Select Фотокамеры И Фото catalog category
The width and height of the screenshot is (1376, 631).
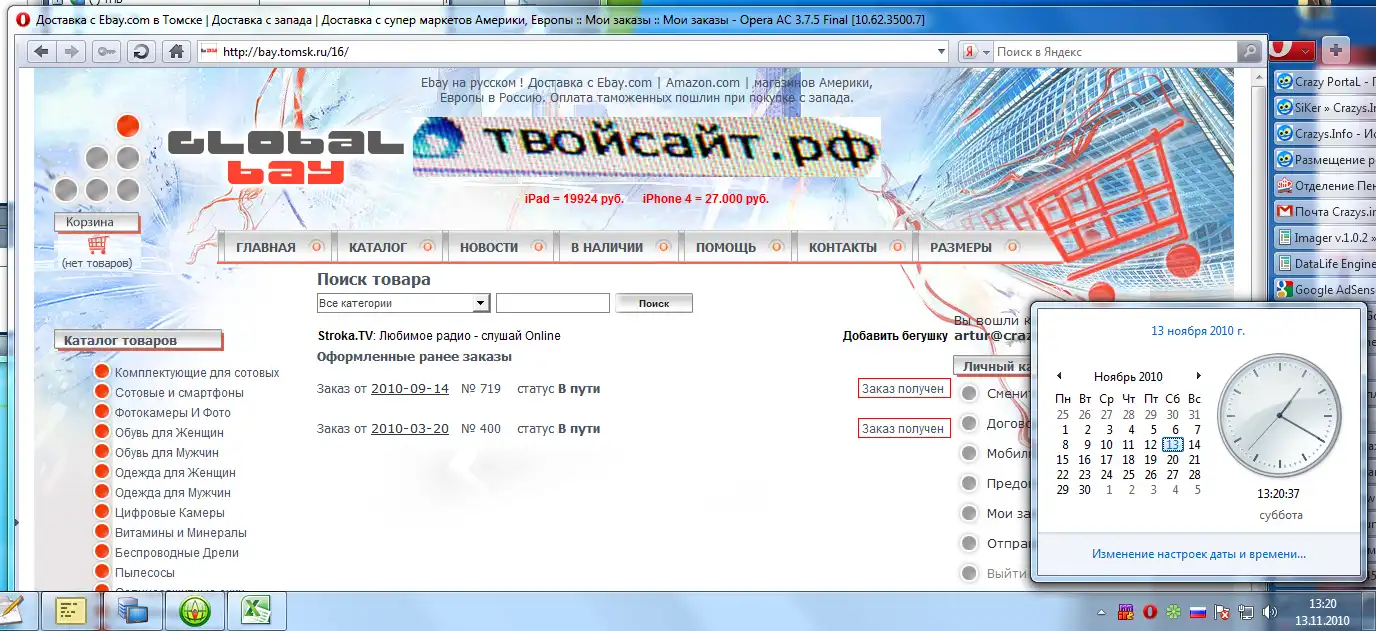[172, 412]
